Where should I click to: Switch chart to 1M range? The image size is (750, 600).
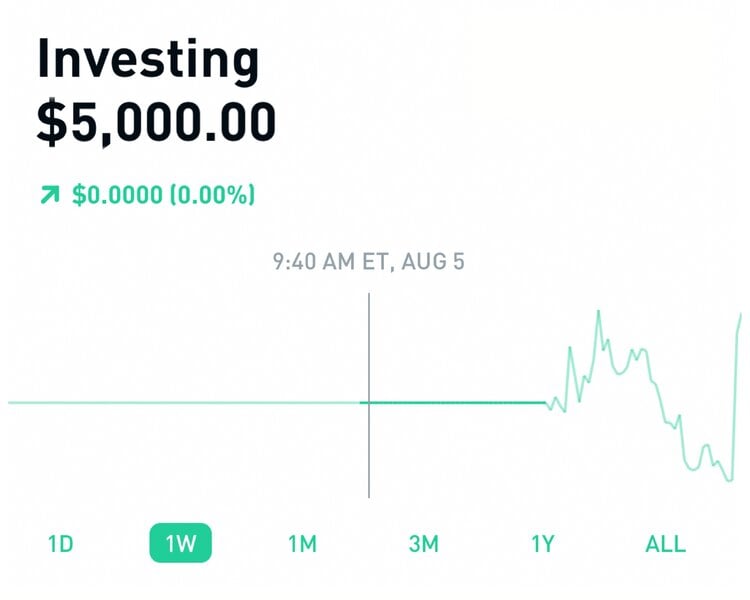(x=302, y=544)
